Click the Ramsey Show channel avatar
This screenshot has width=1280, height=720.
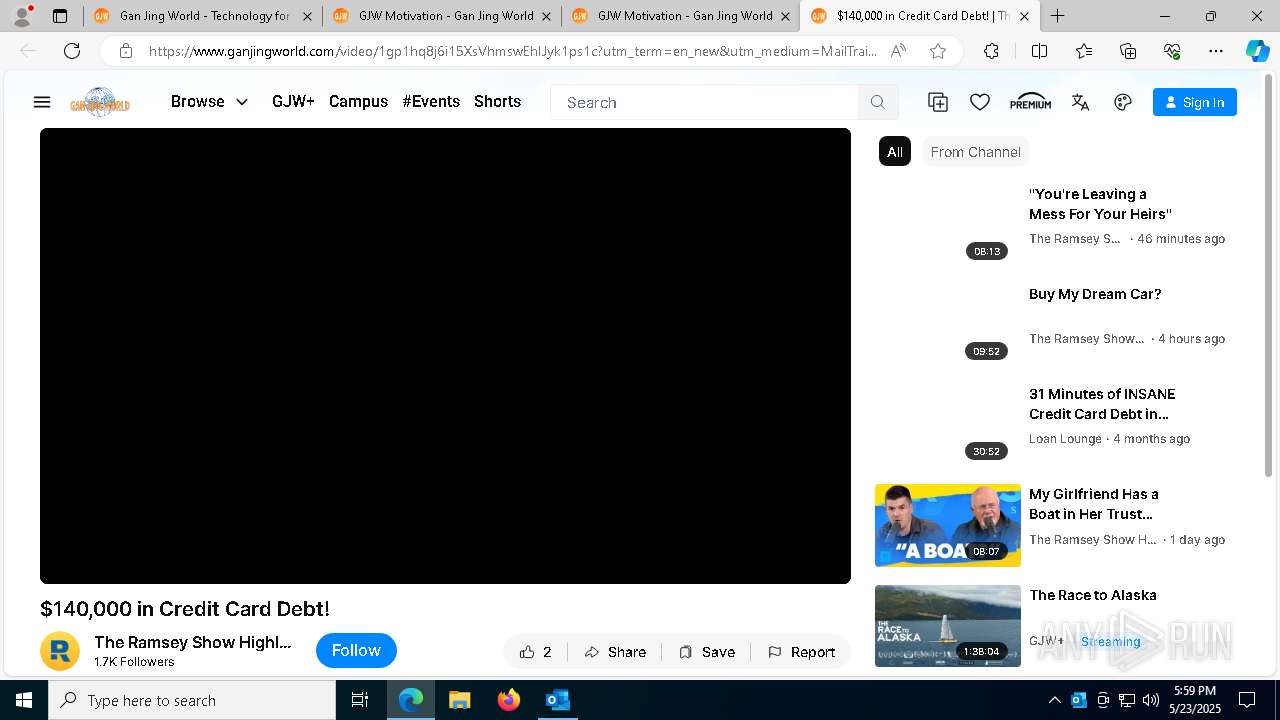pyautogui.click(x=60, y=651)
